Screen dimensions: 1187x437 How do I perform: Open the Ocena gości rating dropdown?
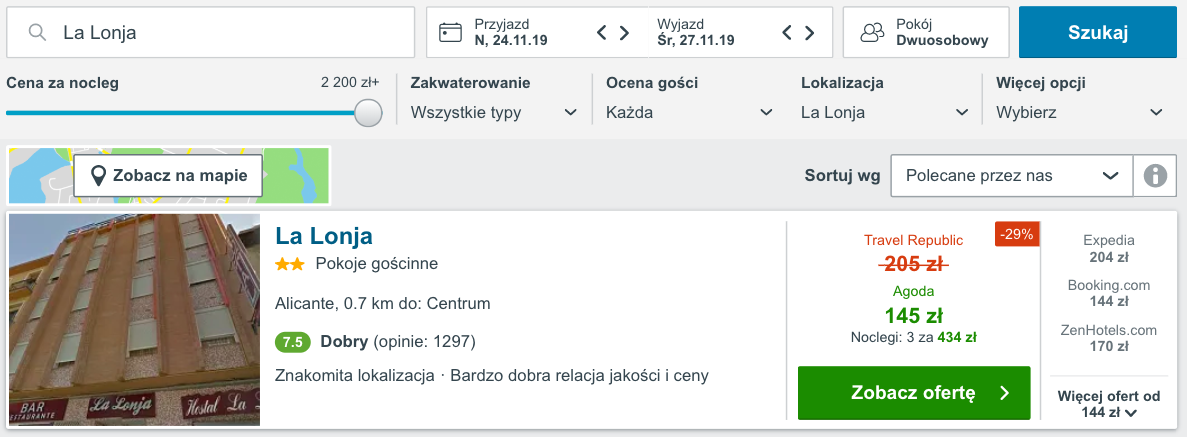(690, 113)
